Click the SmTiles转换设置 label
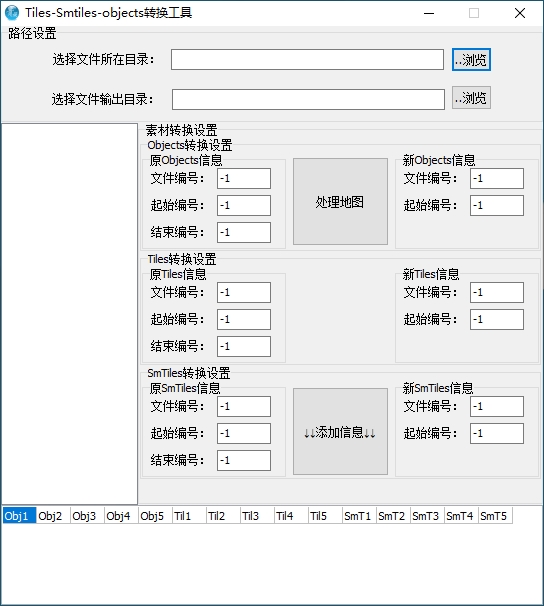The height and width of the screenshot is (606, 544). [x=189, y=373]
